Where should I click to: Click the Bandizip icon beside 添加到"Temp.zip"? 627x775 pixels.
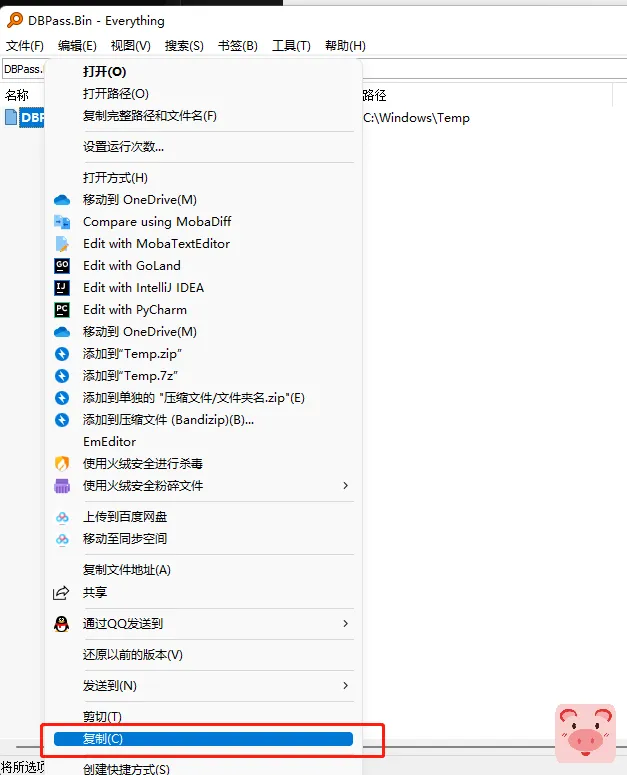point(62,354)
